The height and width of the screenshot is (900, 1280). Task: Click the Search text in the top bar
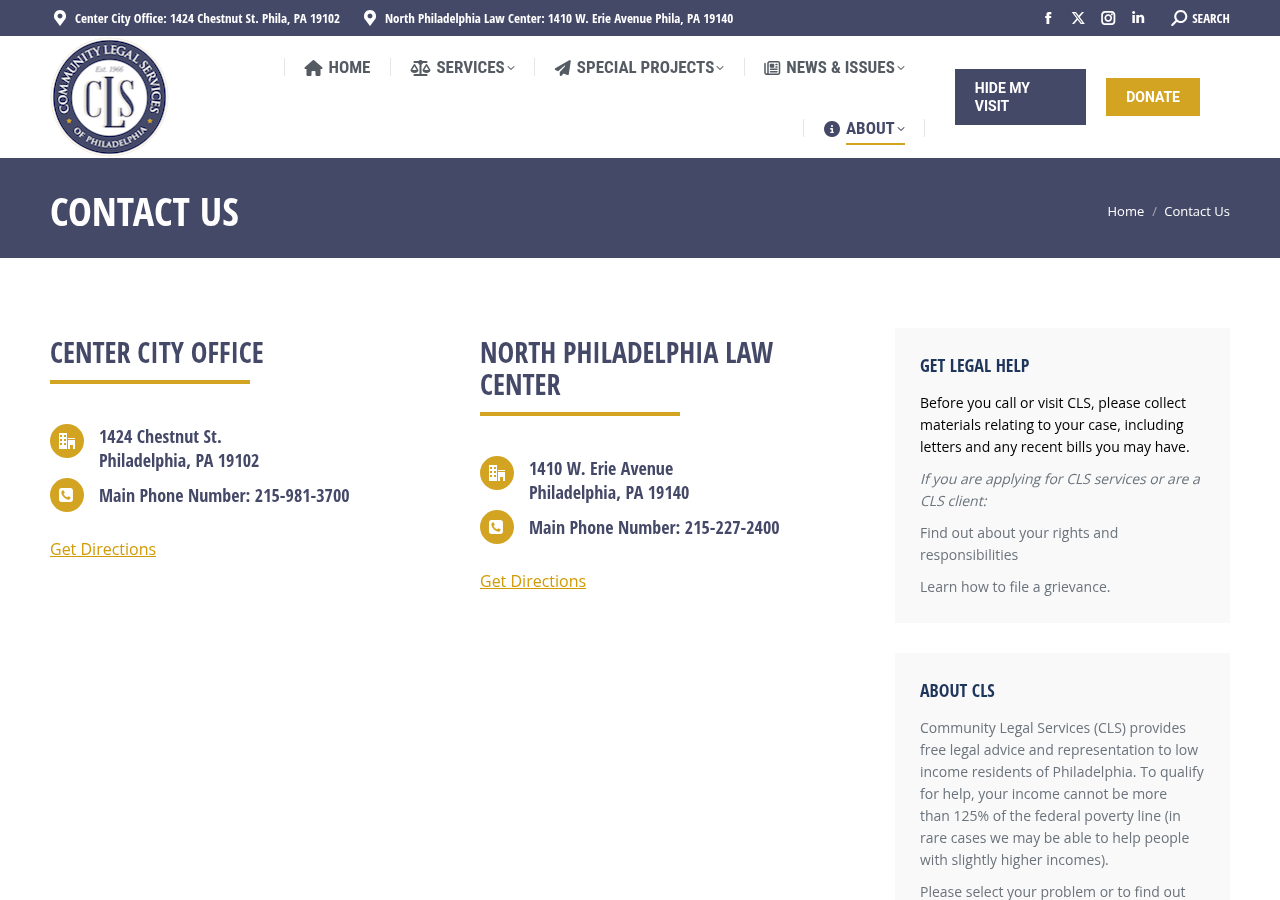pos(1211,18)
